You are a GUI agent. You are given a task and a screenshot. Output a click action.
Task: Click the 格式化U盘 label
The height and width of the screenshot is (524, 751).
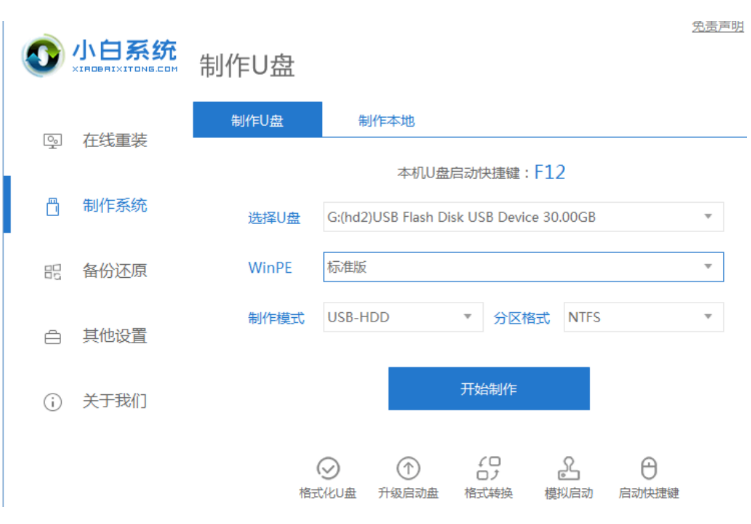tap(328, 493)
